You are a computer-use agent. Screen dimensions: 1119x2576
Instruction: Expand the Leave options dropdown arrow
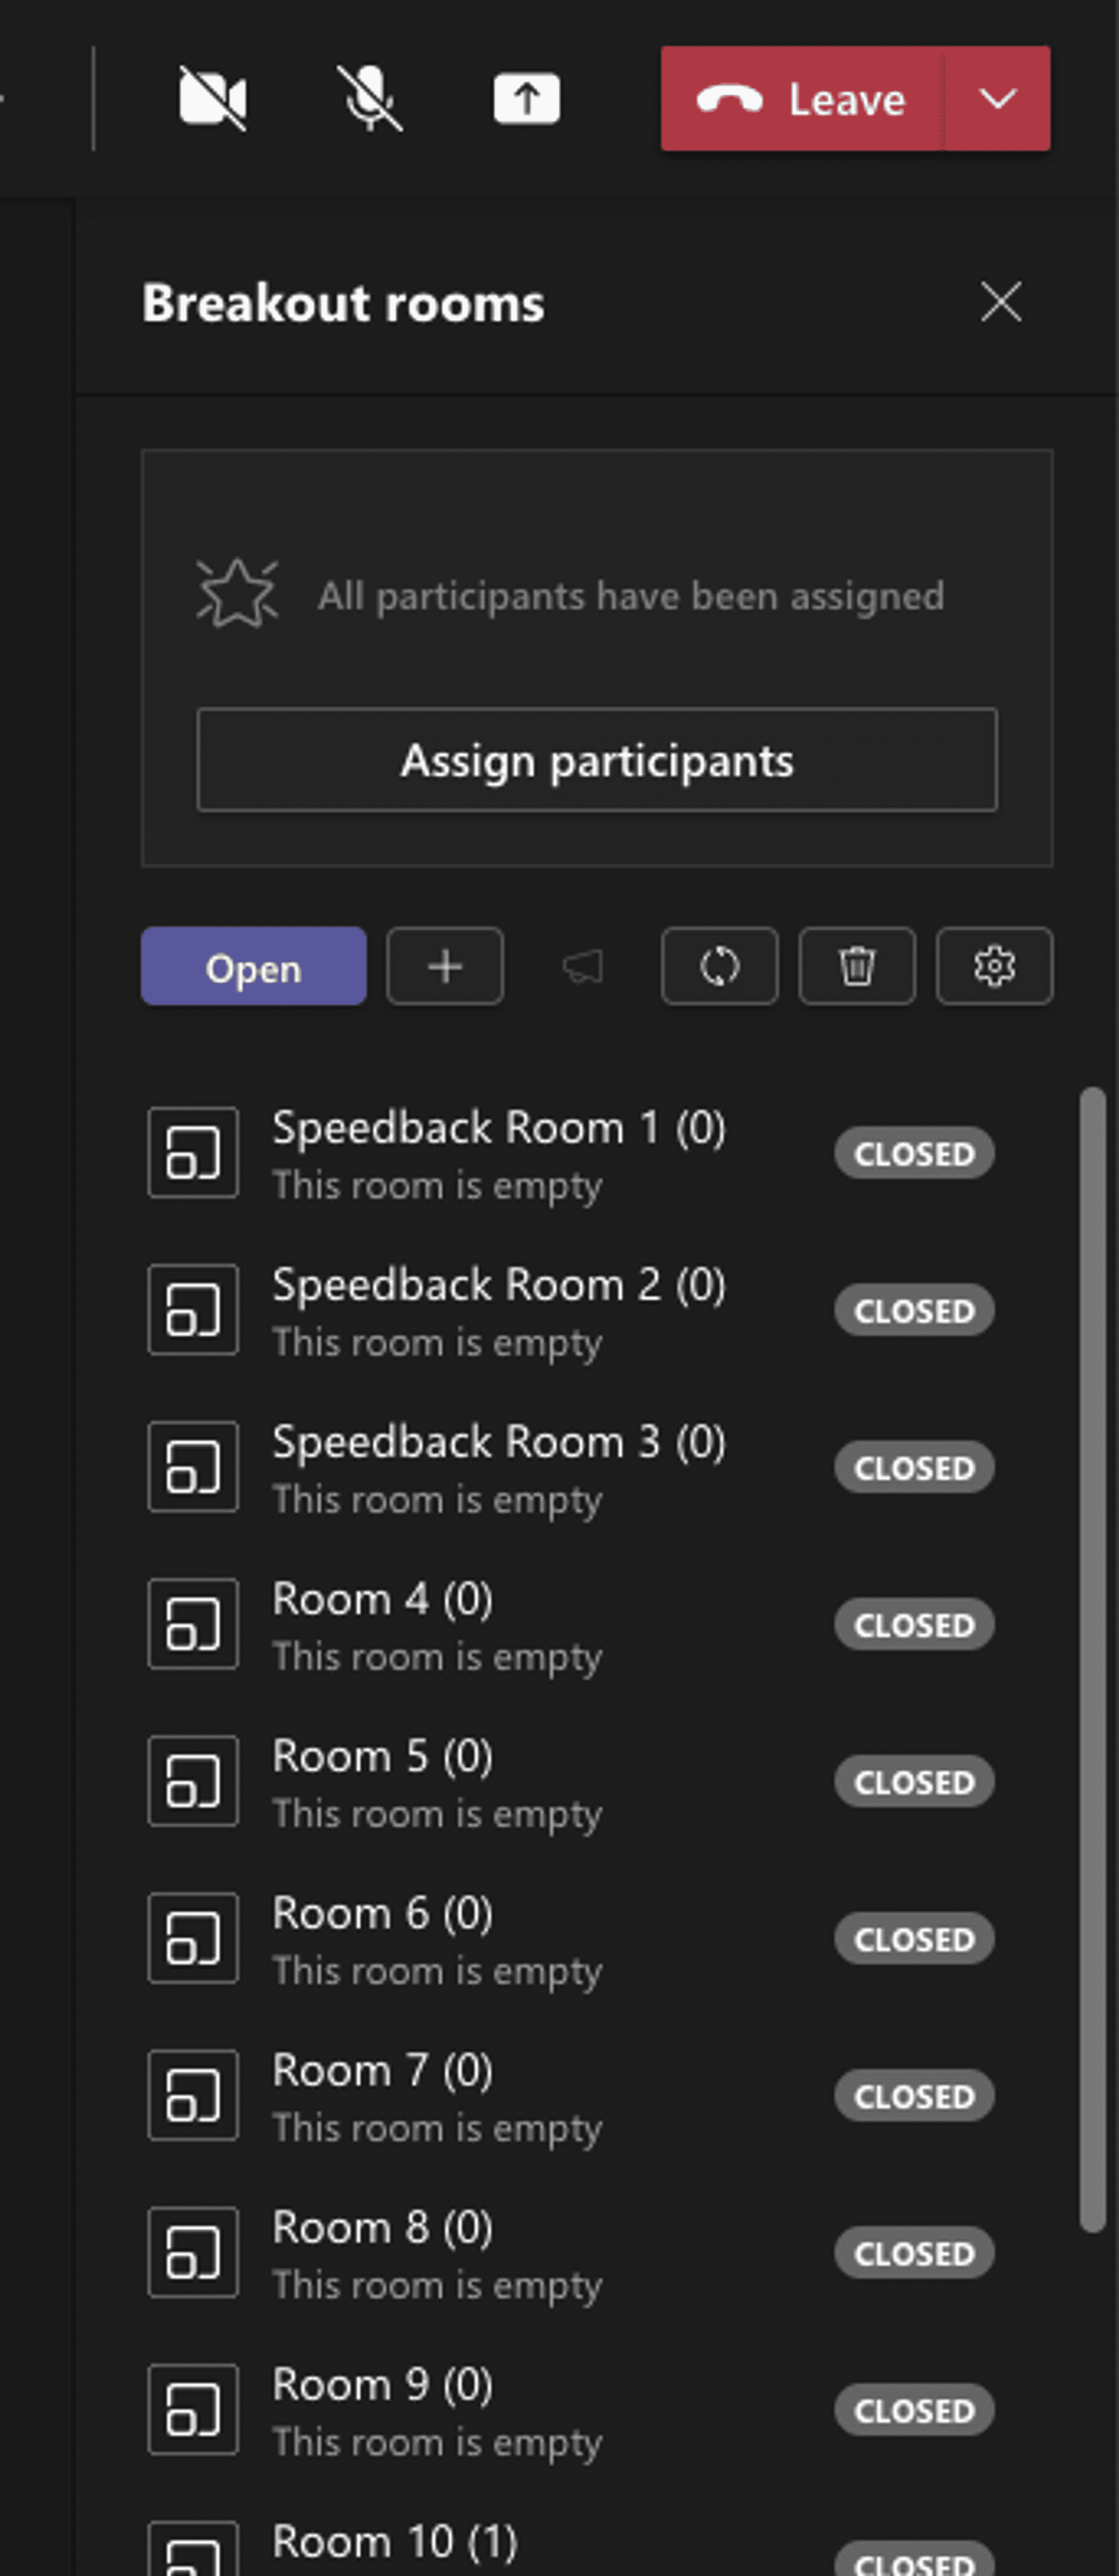[997, 98]
